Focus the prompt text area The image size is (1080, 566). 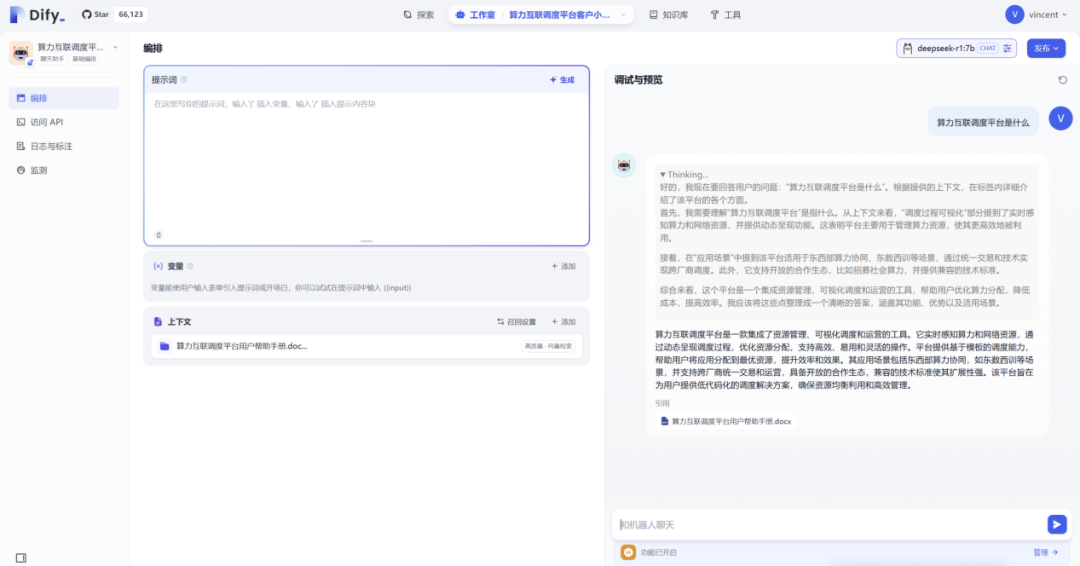(366, 162)
